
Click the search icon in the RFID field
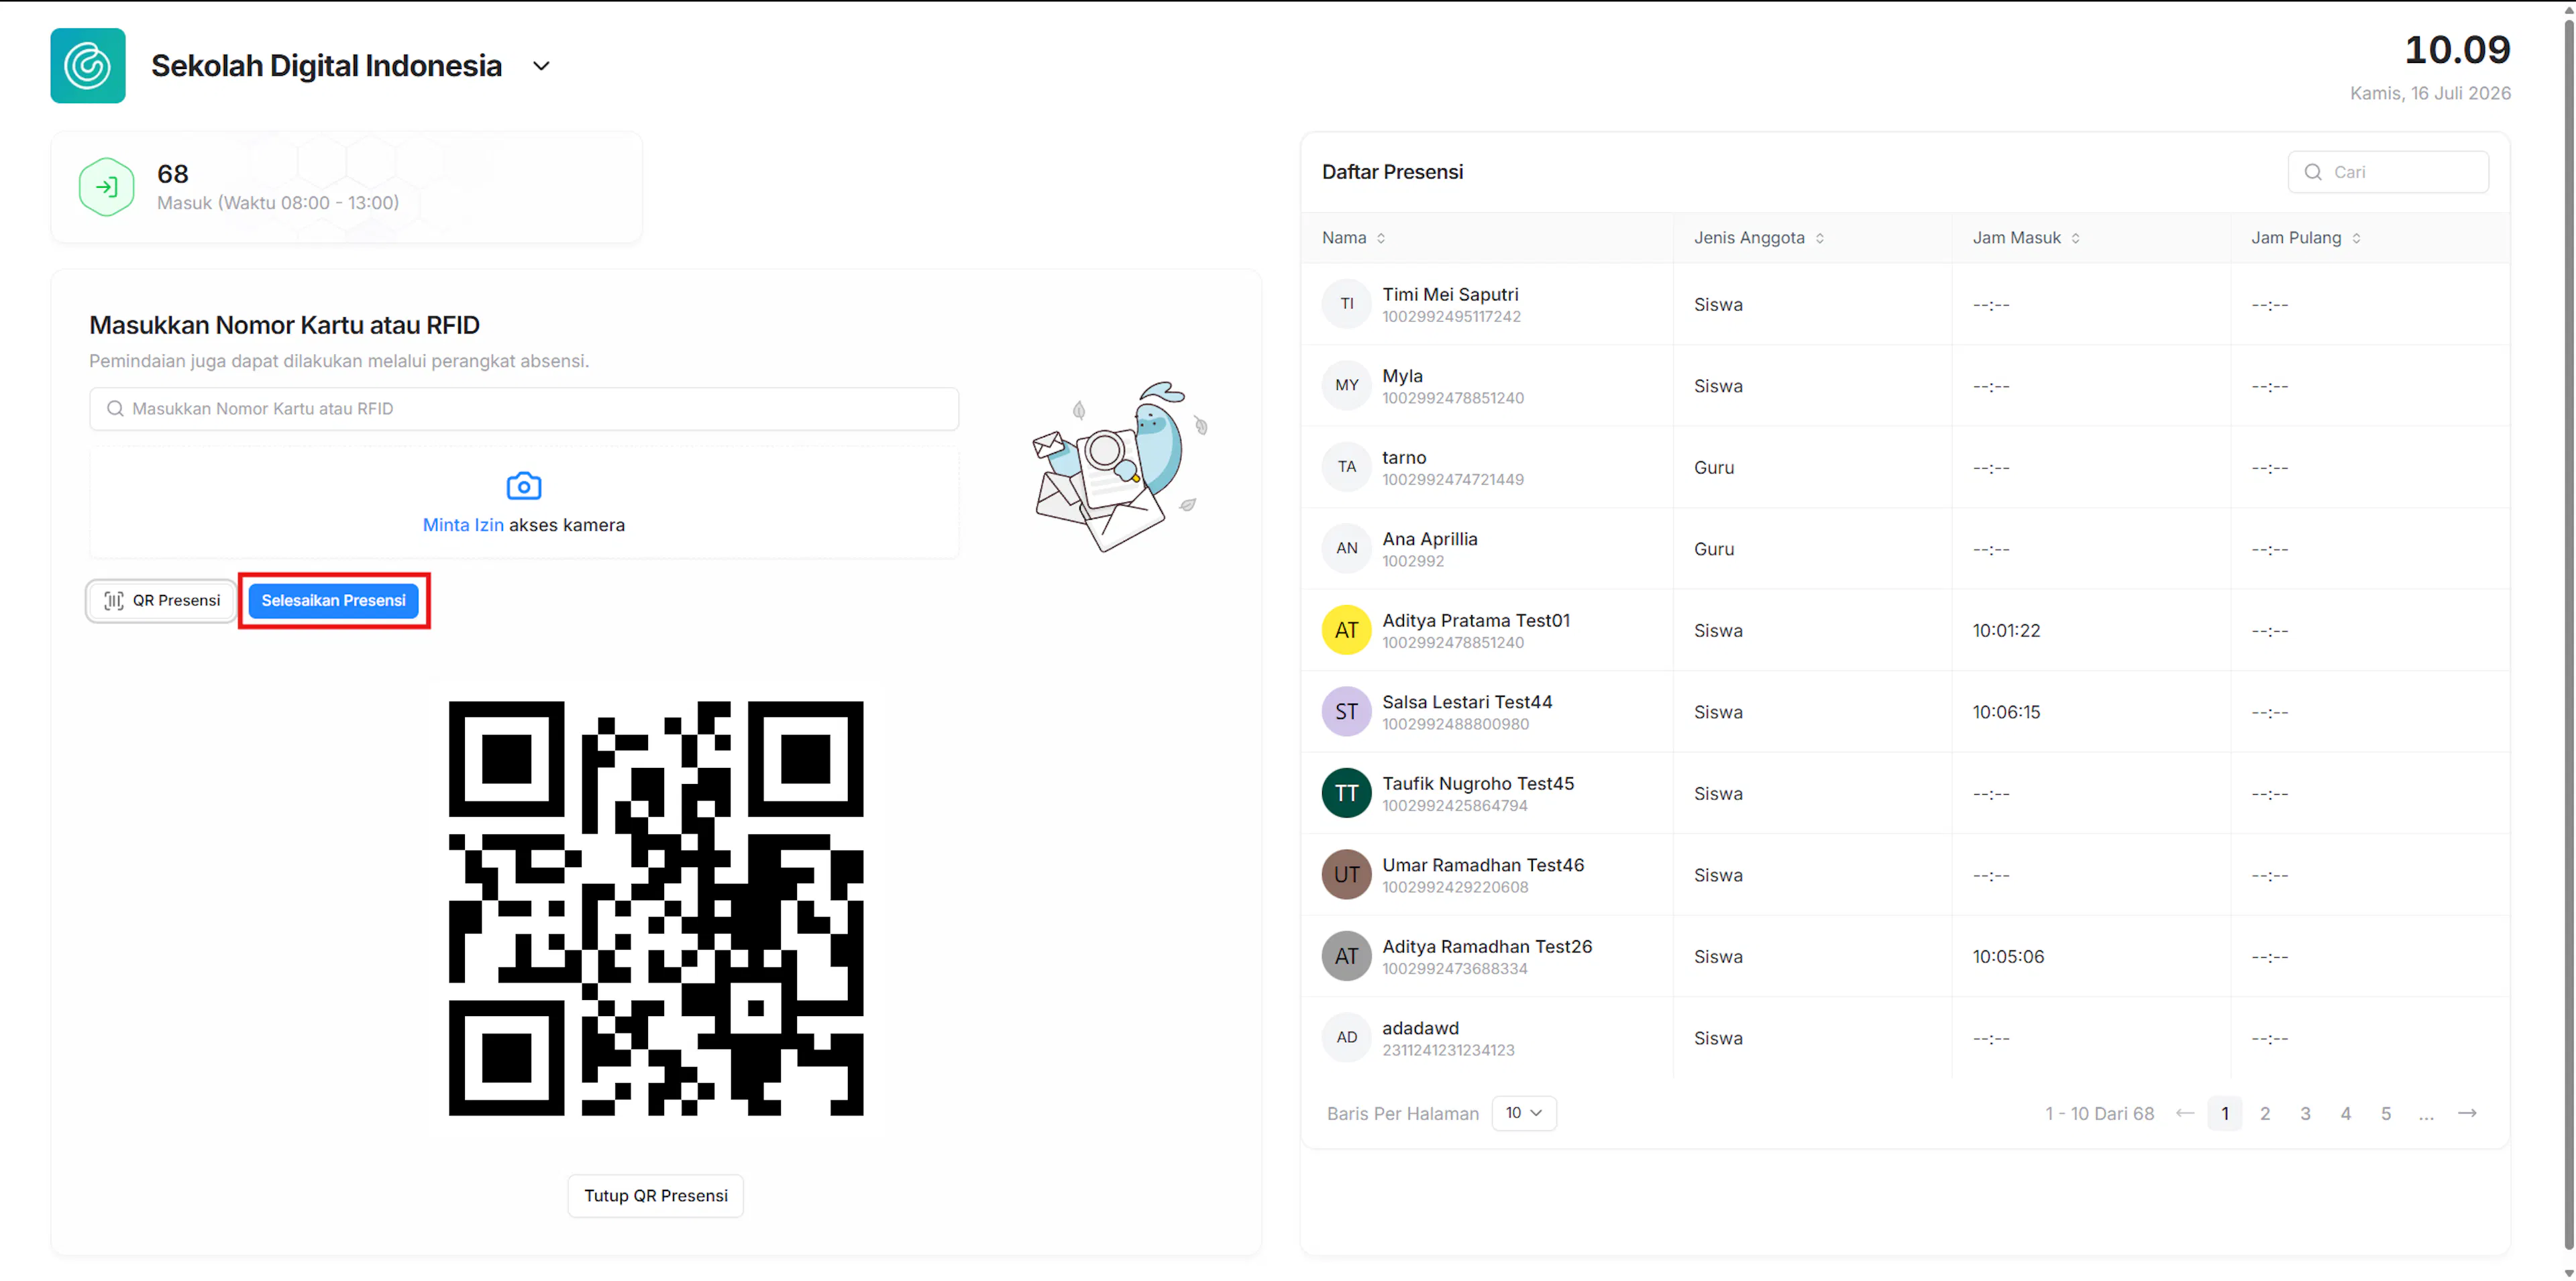click(x=115, y=409)
